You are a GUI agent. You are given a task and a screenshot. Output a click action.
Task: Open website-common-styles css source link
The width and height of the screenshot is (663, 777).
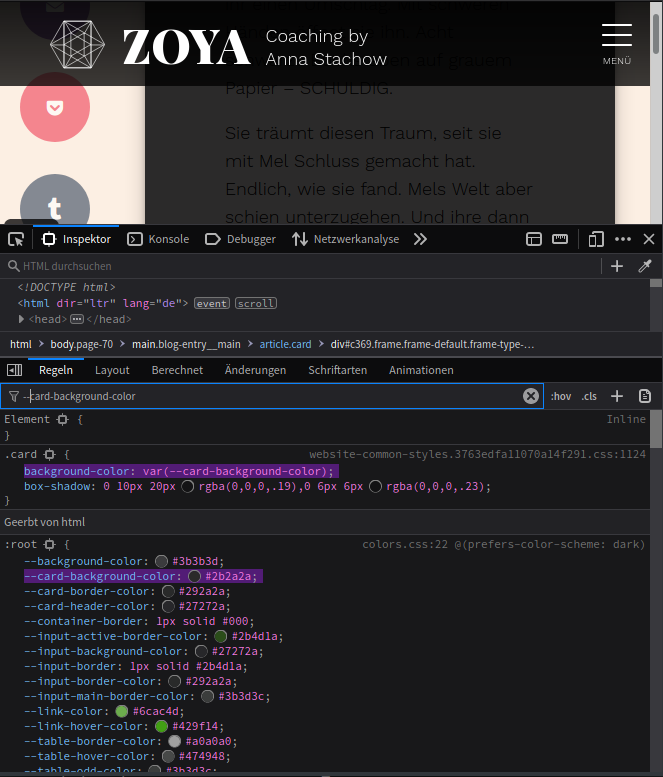coord(477,454)
